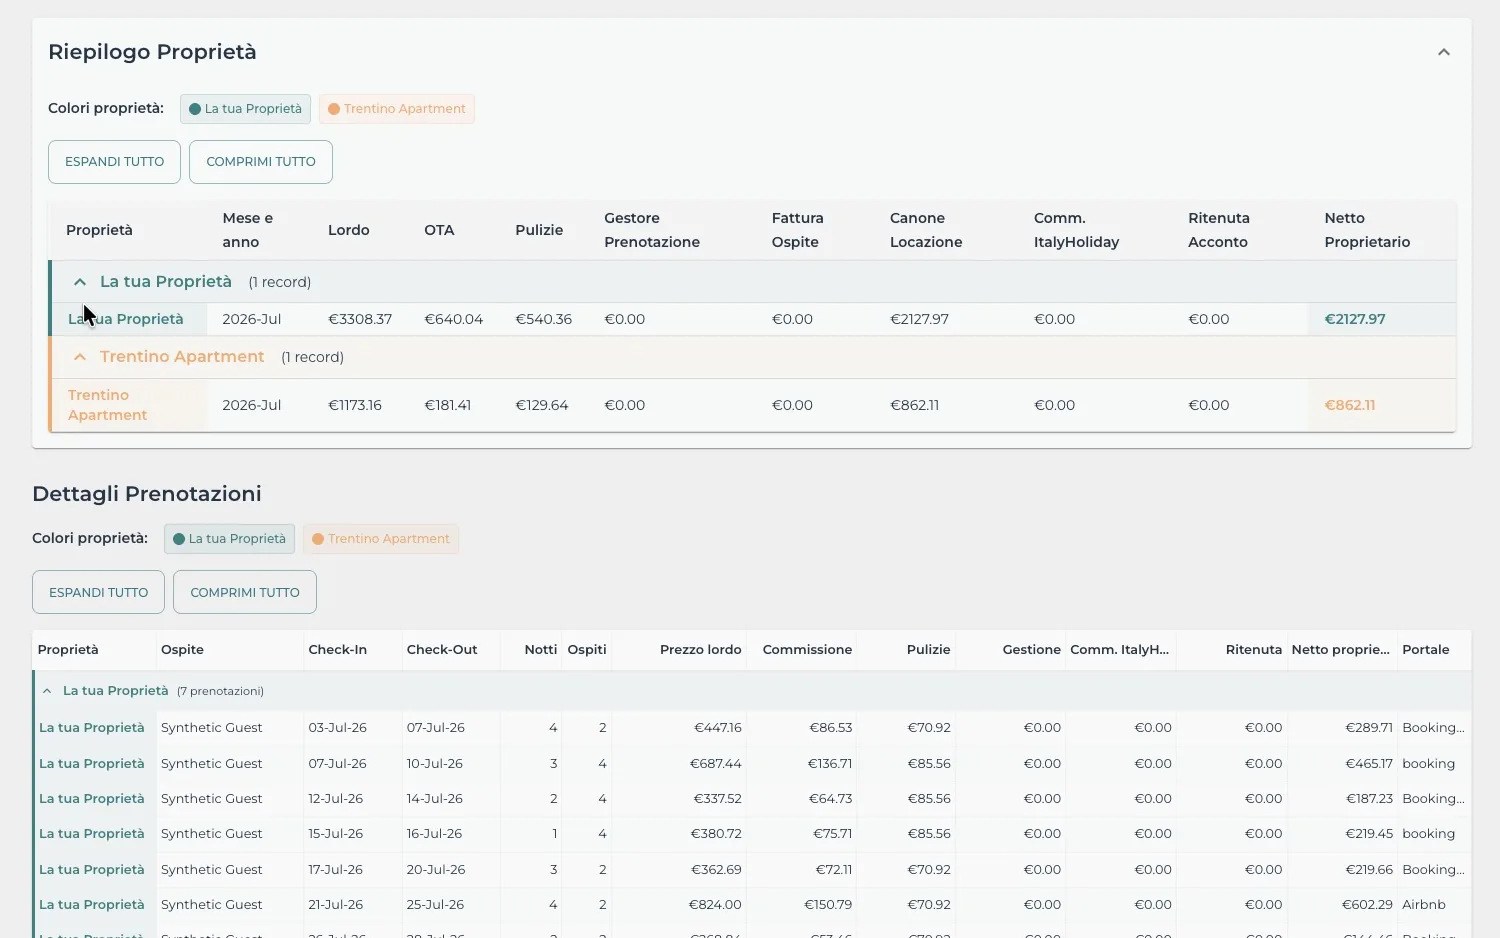
Task: Click owner net value €219.66
Action: pyautogui.click(x=1369, y=870)
